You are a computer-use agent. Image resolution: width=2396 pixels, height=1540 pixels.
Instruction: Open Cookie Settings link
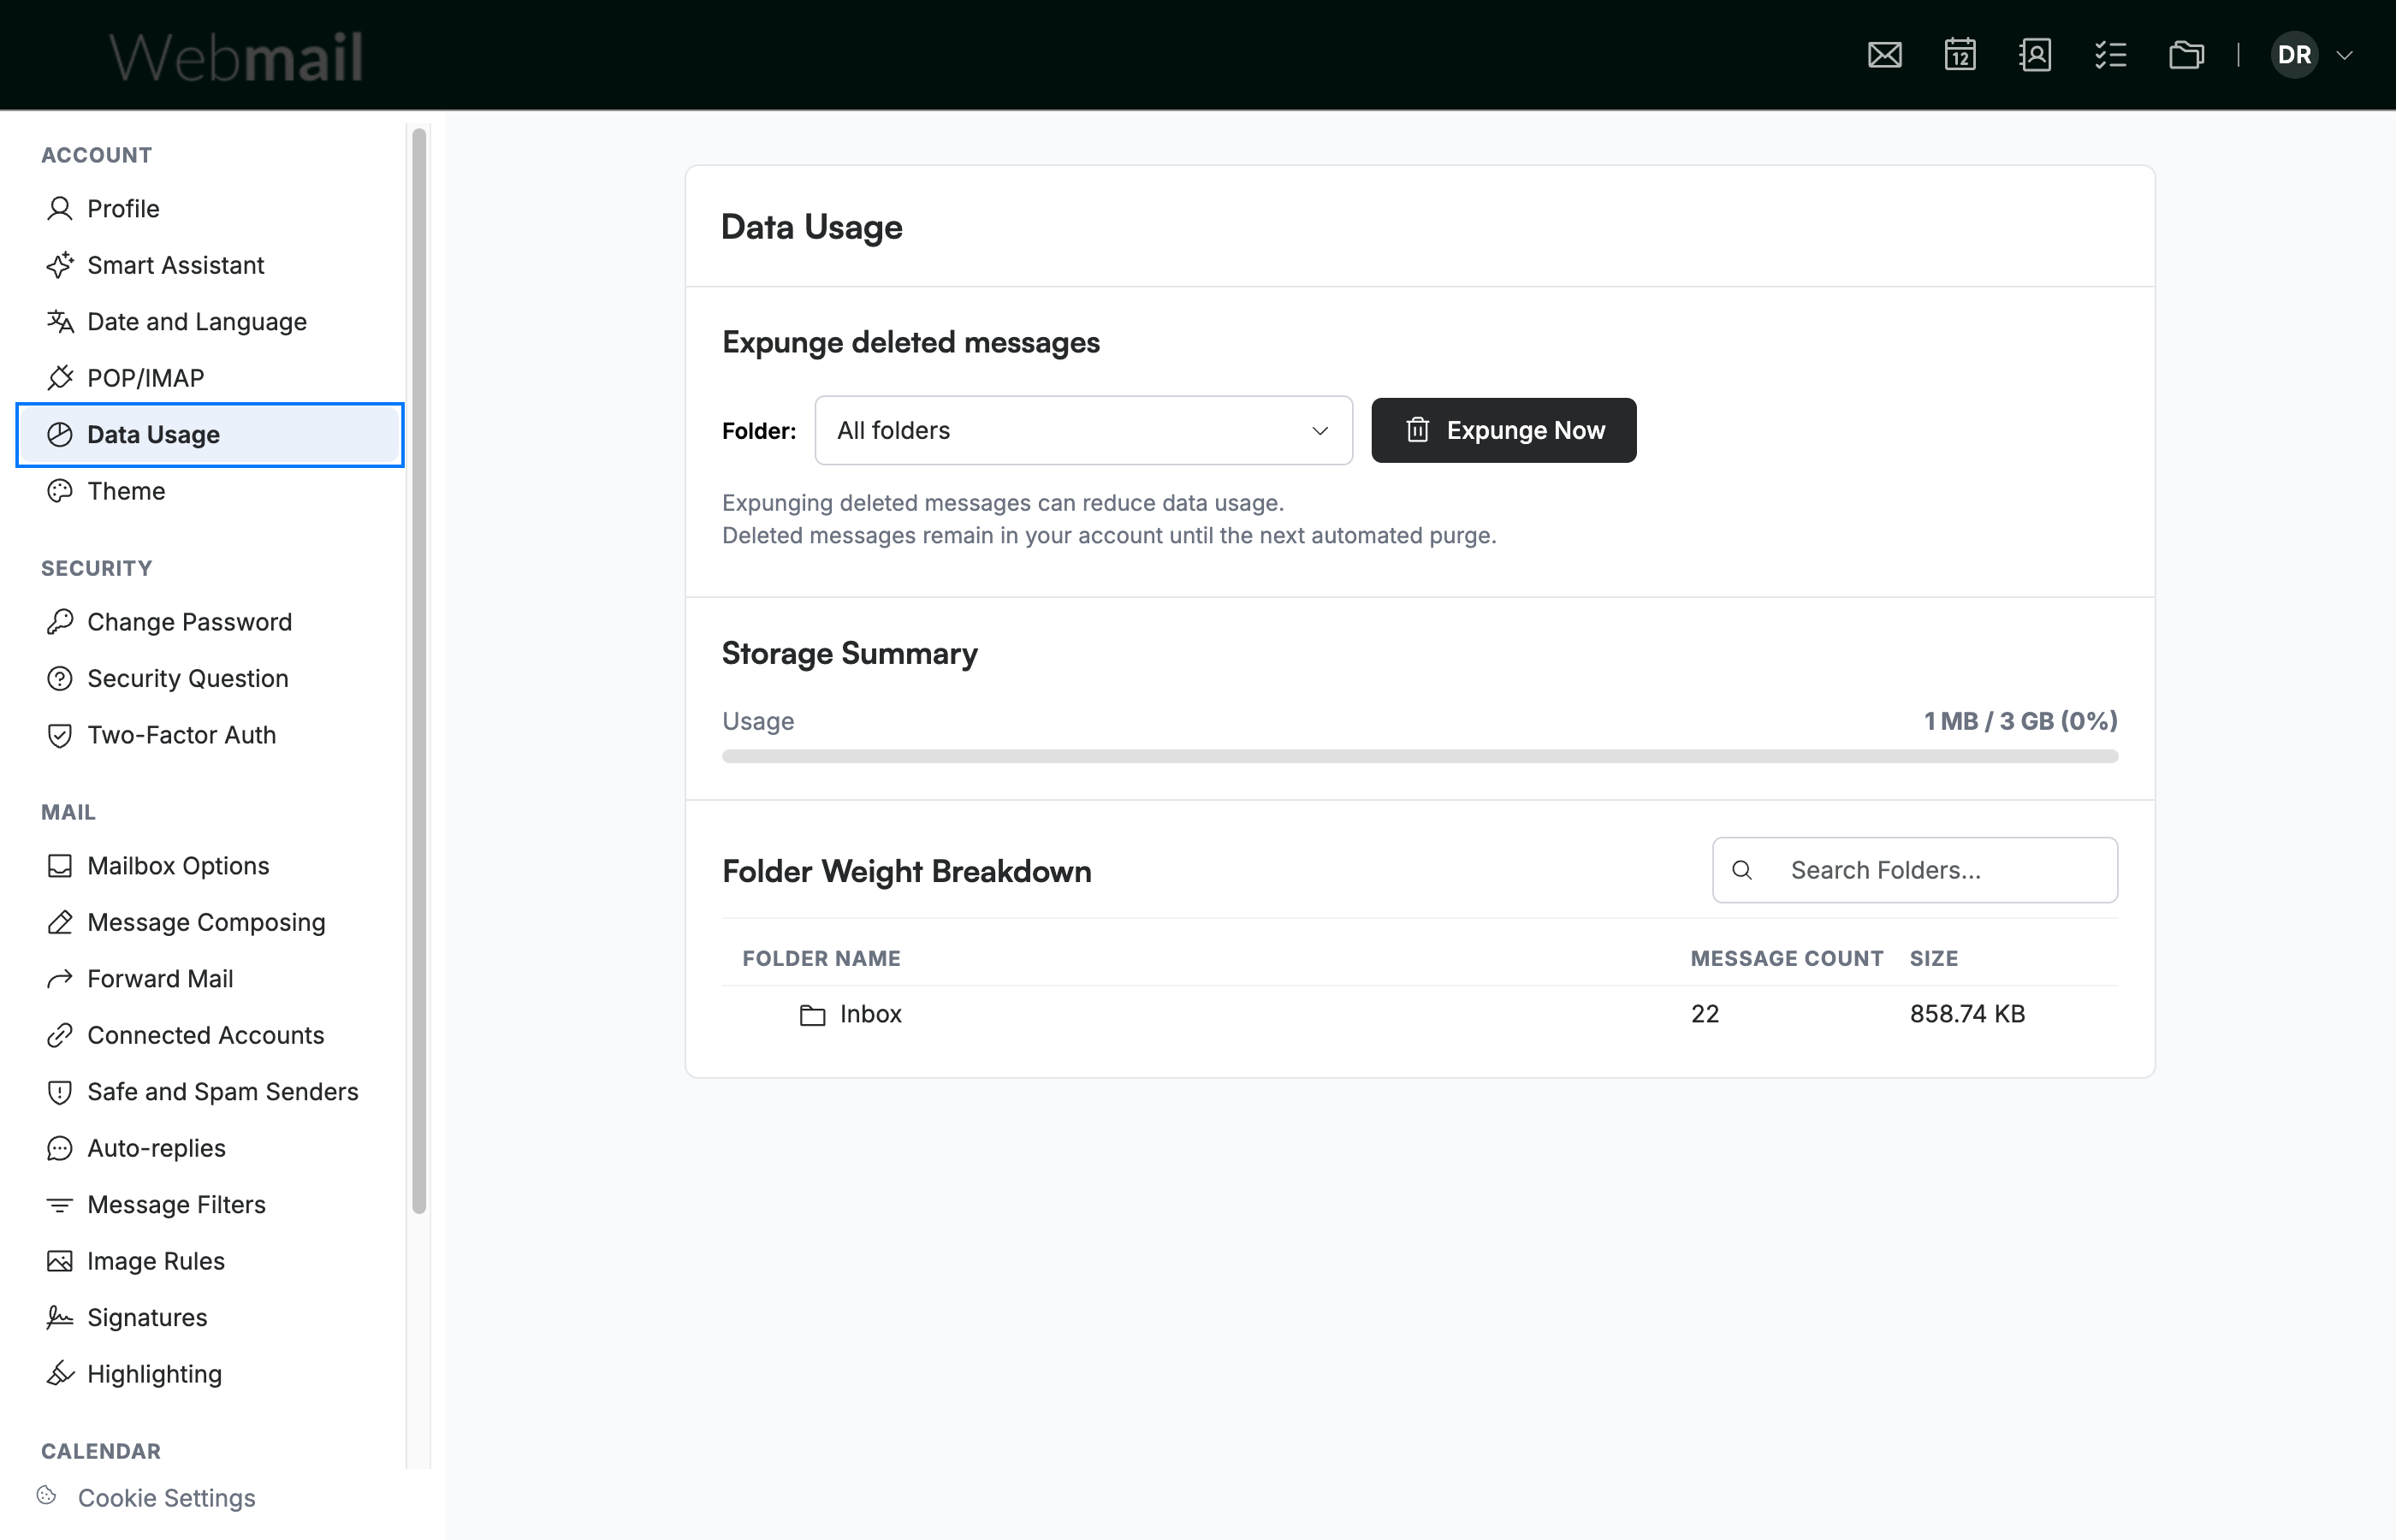click(x=166, y=1497)
